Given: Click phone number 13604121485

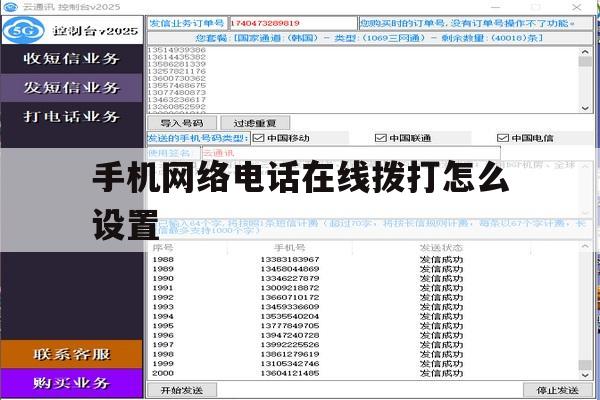Looking at the screenshot, I should pyautogui.click(x=290, y=373).
